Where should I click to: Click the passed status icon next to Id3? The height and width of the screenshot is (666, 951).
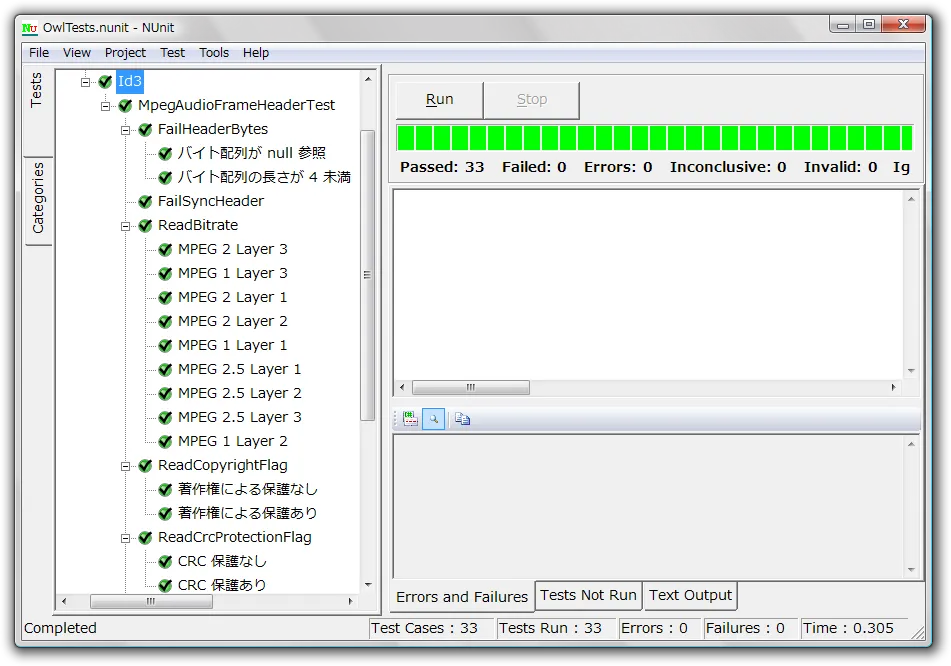(x=105, y=81)
